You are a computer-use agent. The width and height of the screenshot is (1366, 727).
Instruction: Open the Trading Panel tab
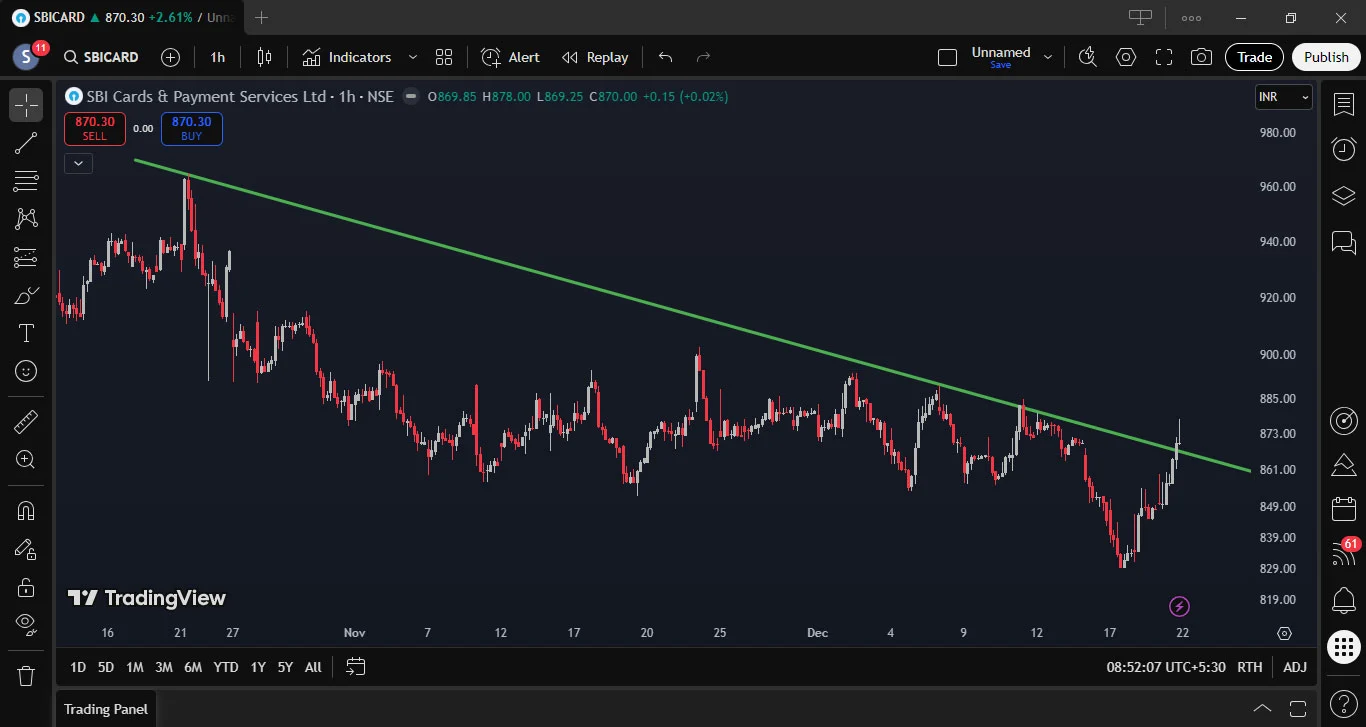[x=106, y=709]
